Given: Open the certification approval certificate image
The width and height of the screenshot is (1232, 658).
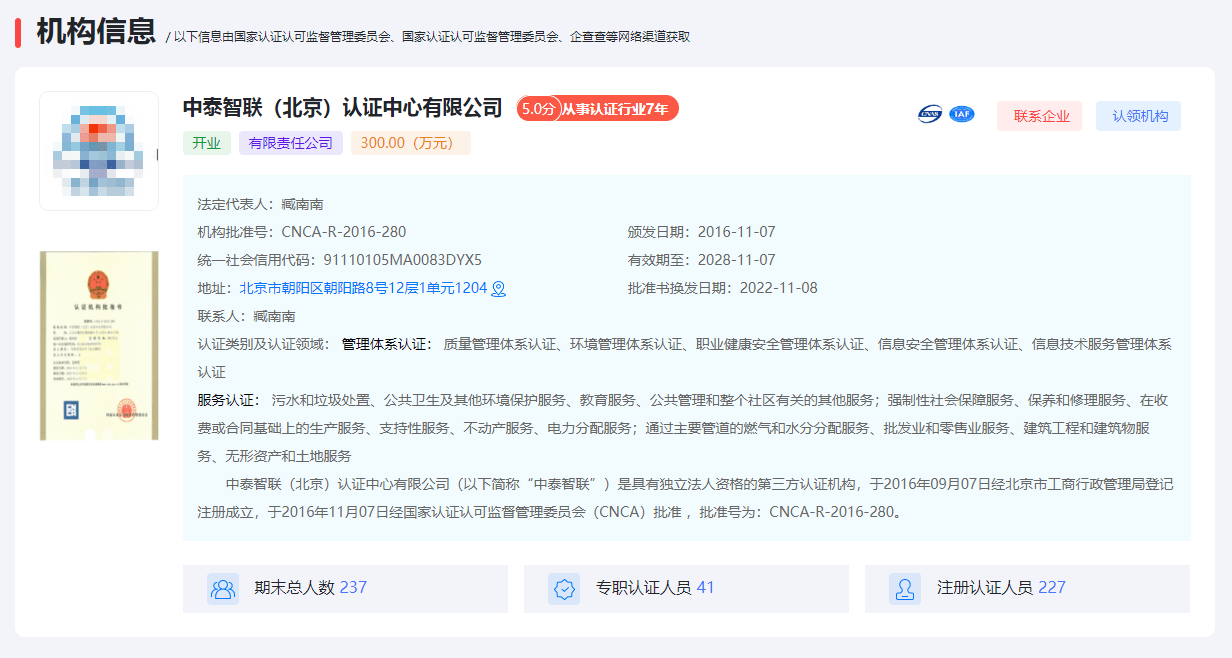Looking at the screenshot, I should (99, 346).
